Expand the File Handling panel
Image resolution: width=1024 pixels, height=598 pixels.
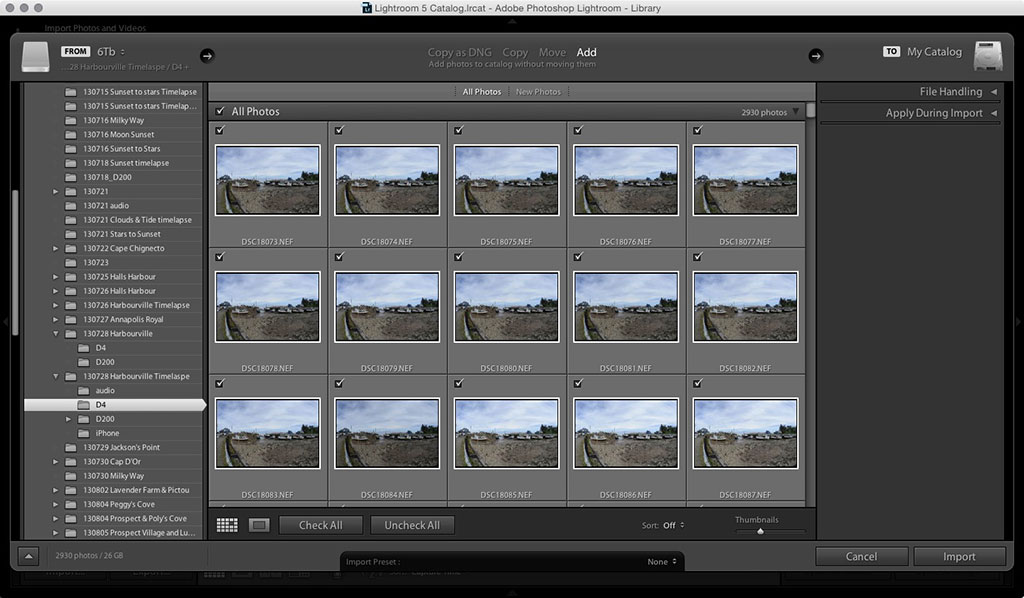tap(994, 92)
